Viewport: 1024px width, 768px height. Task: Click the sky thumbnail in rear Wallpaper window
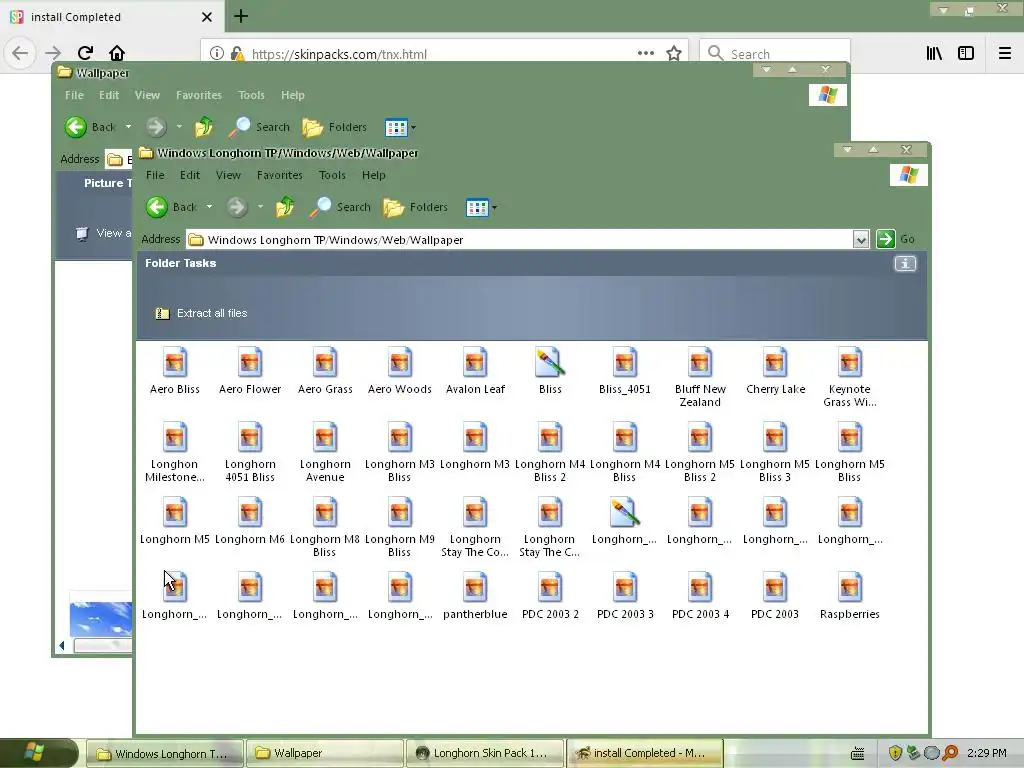click(x=101, y=618)
